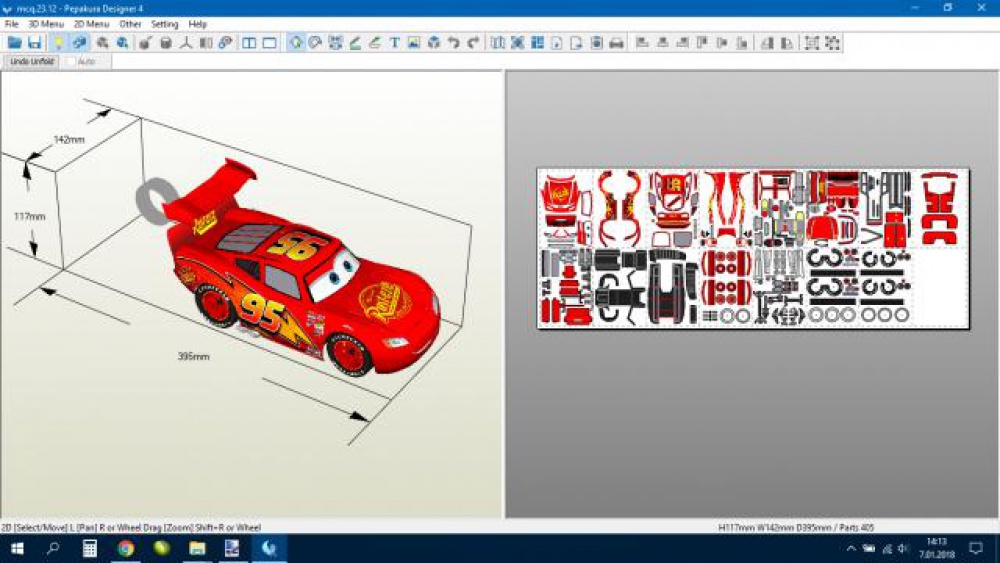Click the Pepakura Designer taskbar icon
Viewport: 1000px width, 563px height.
[x=269, y=548]
